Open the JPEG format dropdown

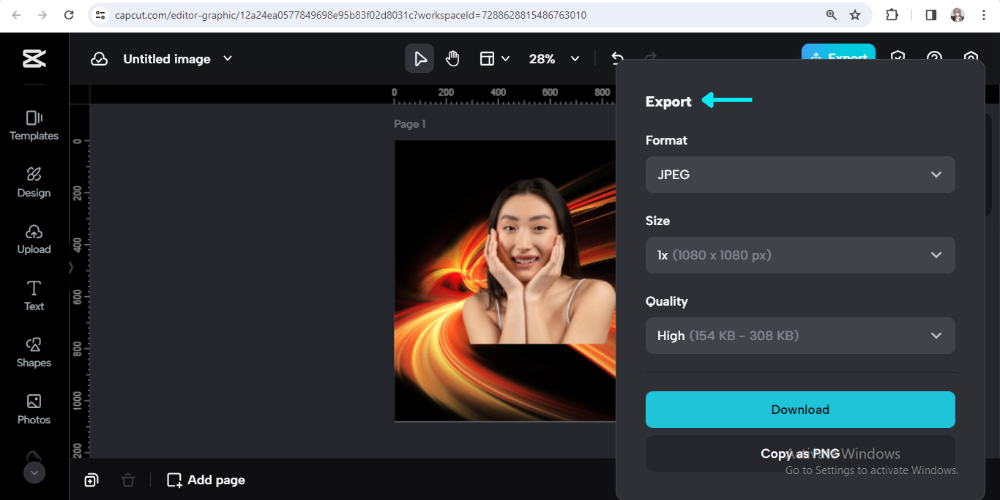tap(800, 175)
